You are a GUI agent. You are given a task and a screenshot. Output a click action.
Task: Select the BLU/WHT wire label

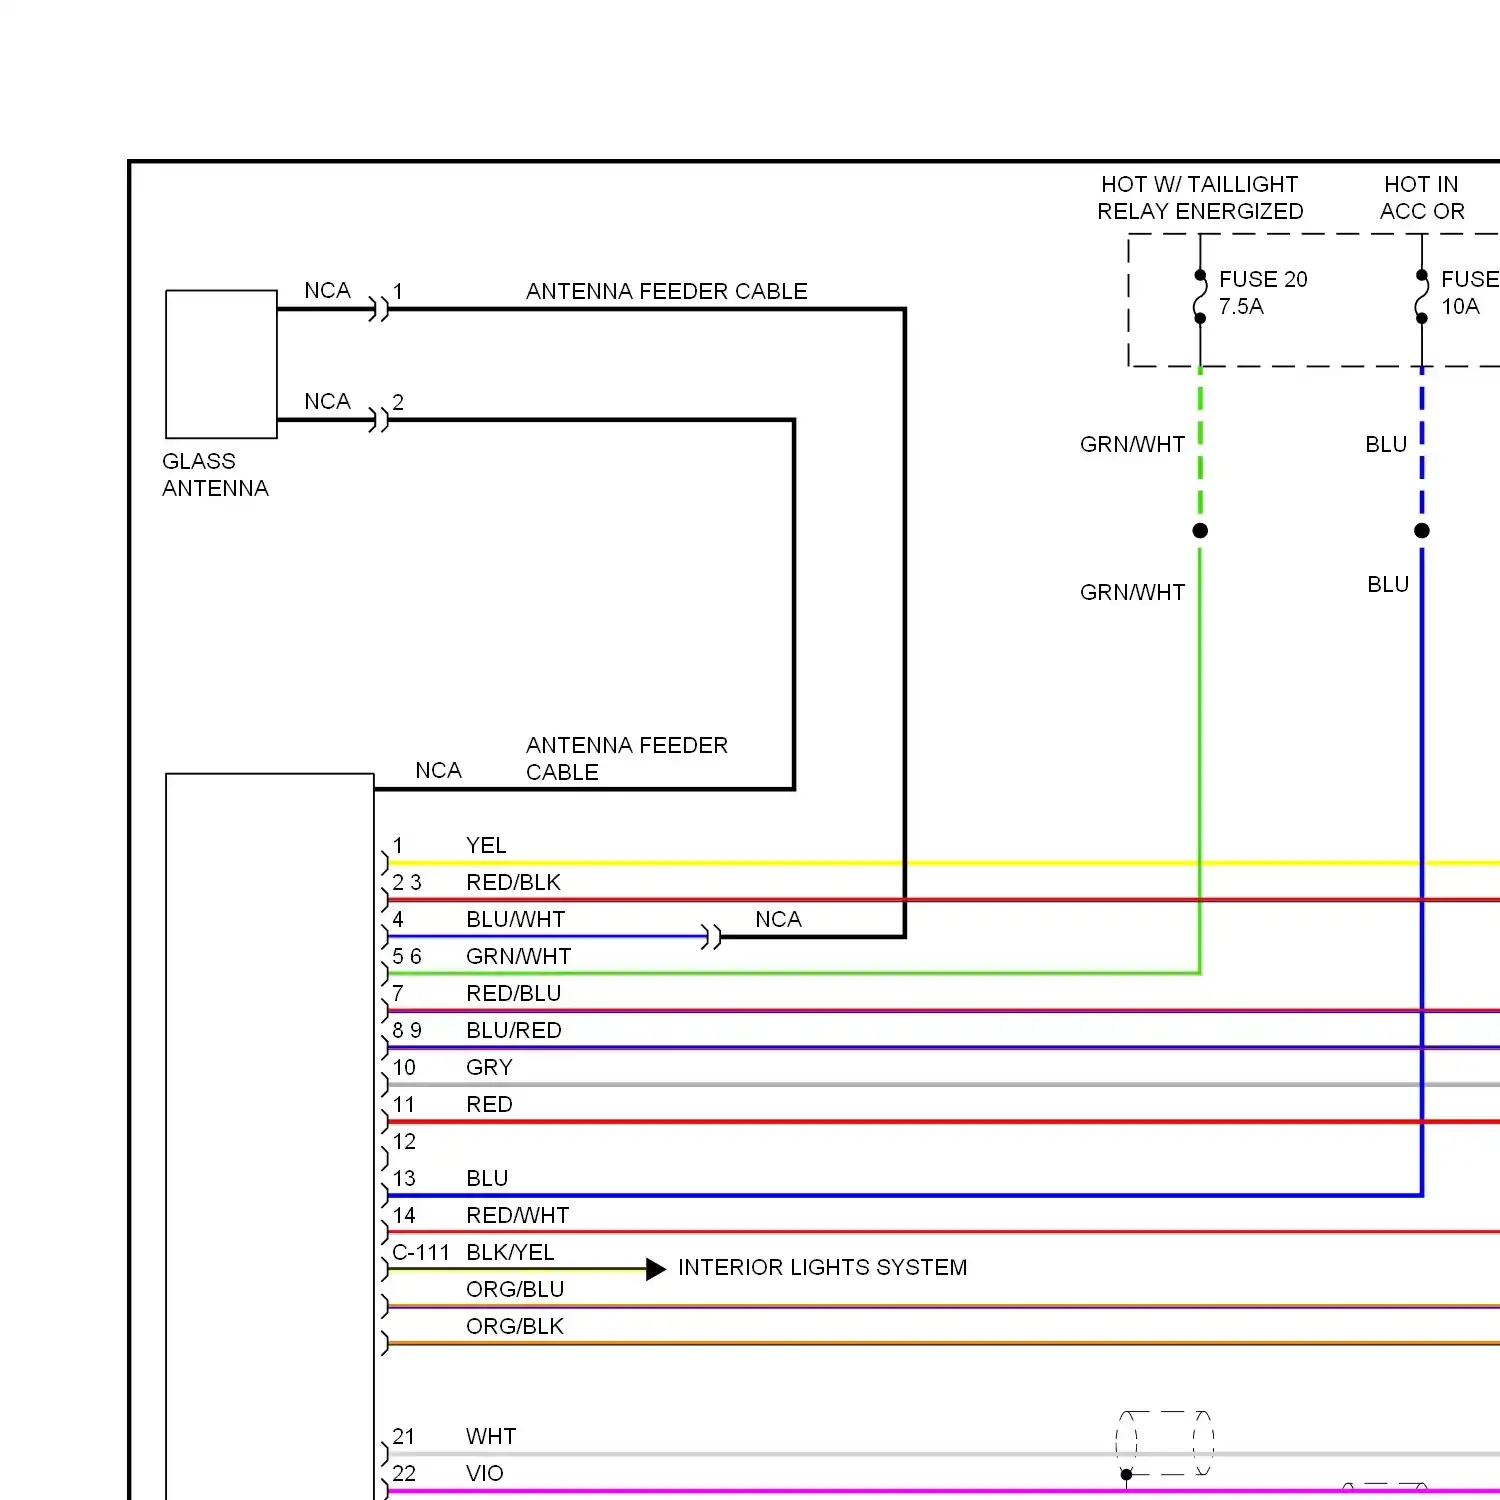coord(515,919)
